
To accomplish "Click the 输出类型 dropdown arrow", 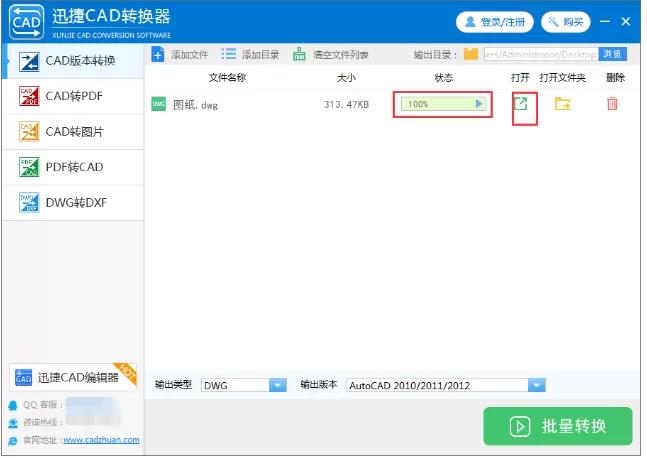I will (x=278, y=385).
